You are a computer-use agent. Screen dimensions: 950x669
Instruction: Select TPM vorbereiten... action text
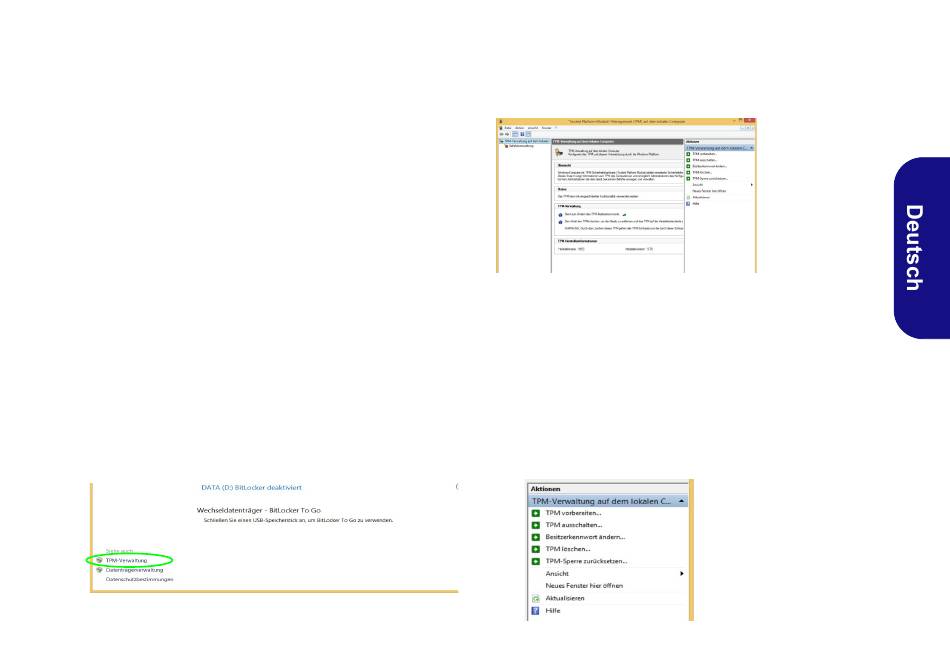(x=573, y=513)
